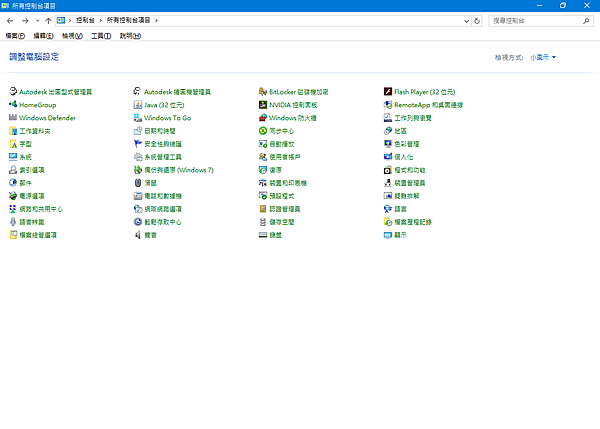Open the Flash Player (32 位元) icon
600x429 pixels.
(x=388, y=91)
